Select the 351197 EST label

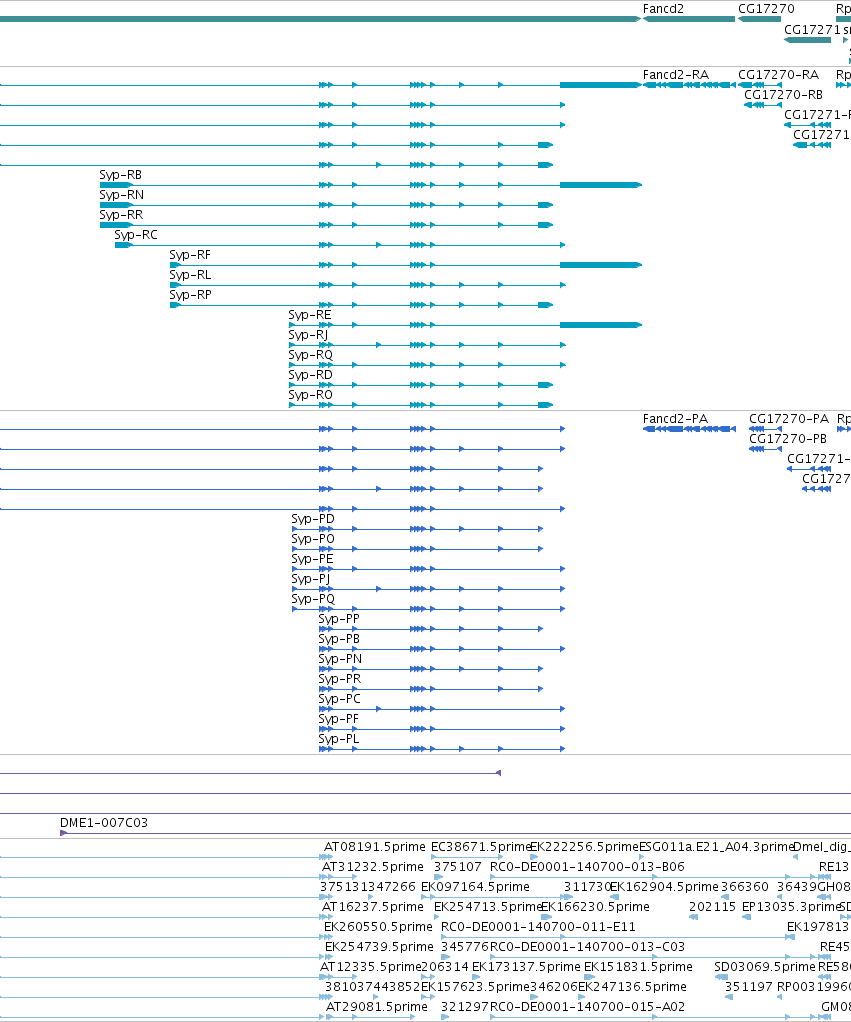[x=748, y=987]
